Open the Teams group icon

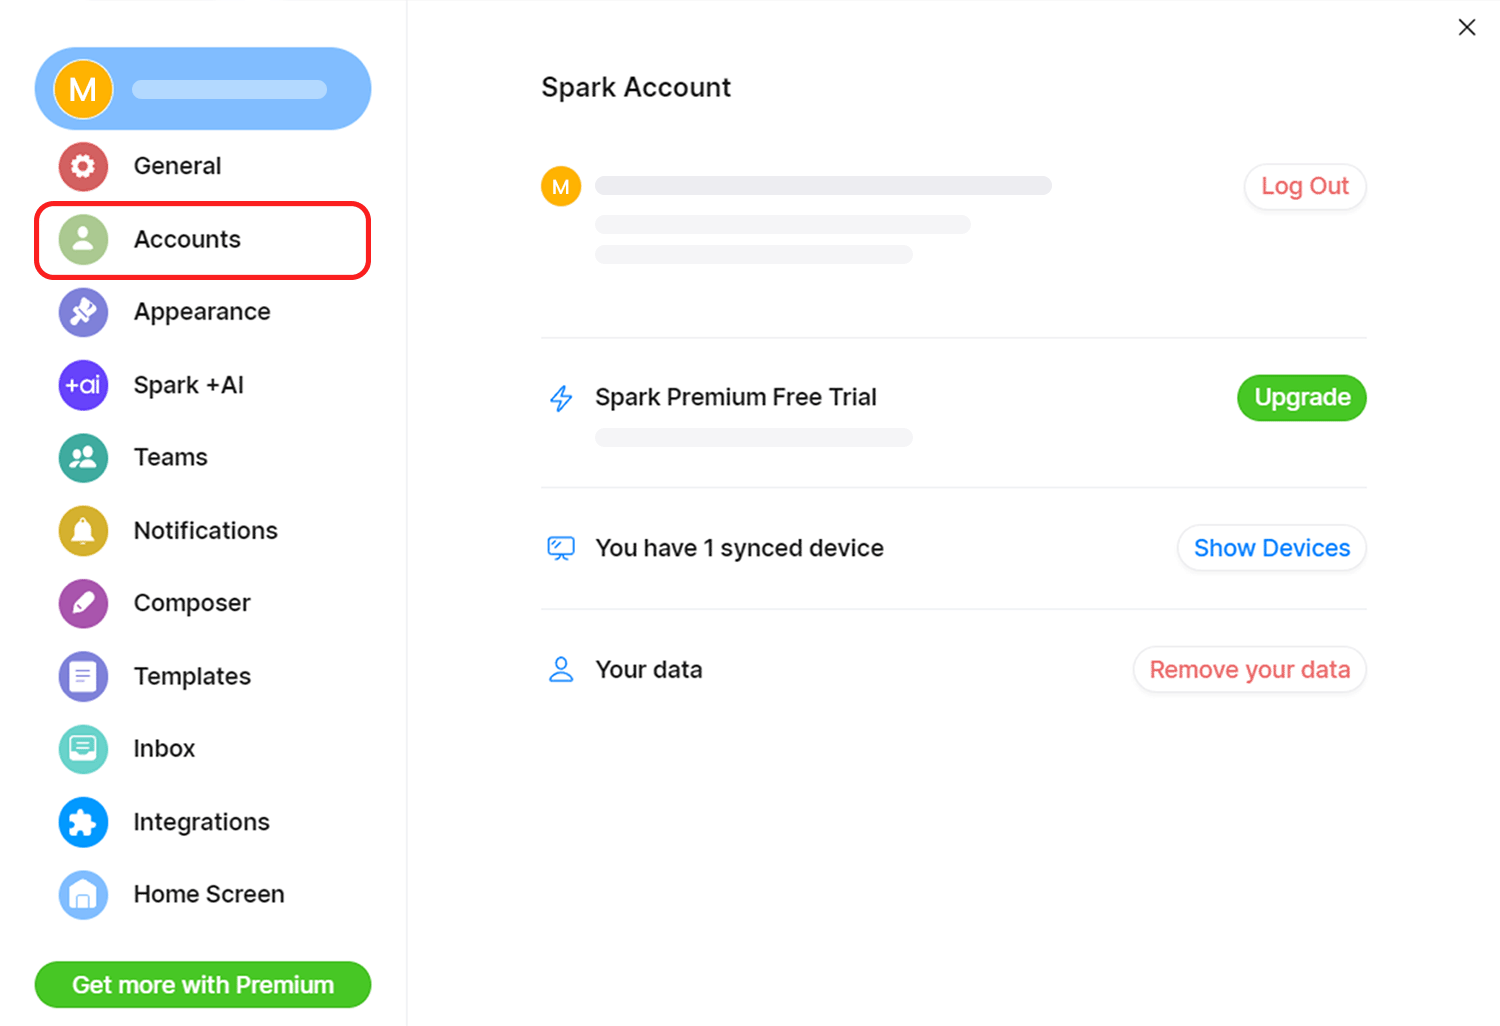click(x=83, y=458)
